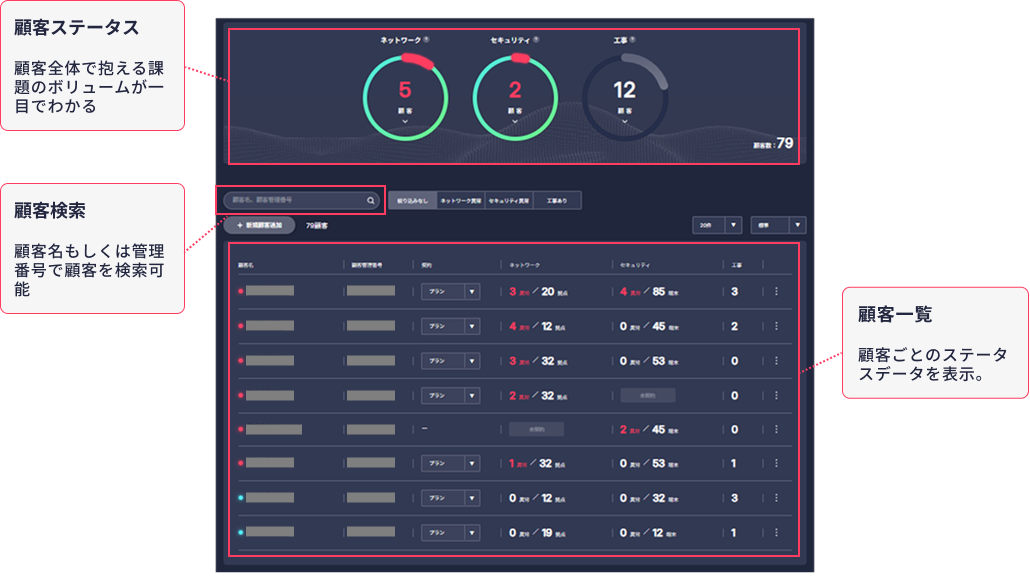Click the 契約 column header

click(x=426, y=265)
